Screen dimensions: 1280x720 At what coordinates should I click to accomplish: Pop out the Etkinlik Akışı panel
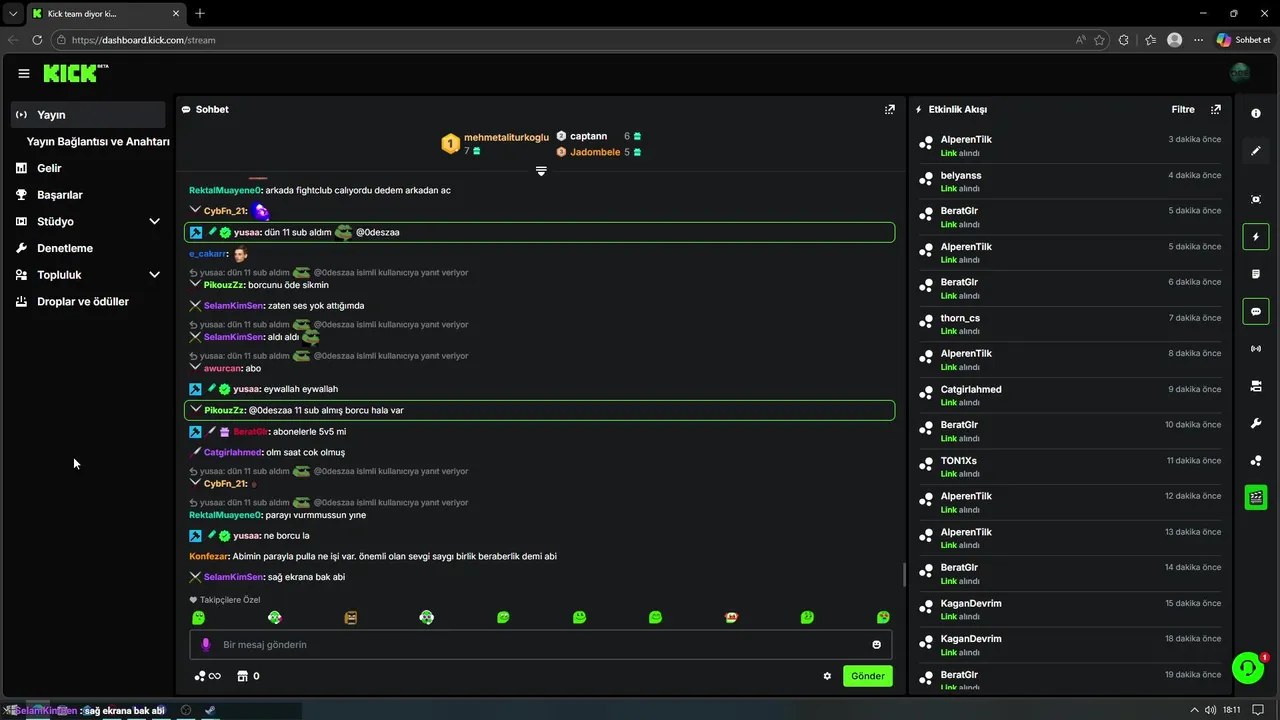[1216, 109]
